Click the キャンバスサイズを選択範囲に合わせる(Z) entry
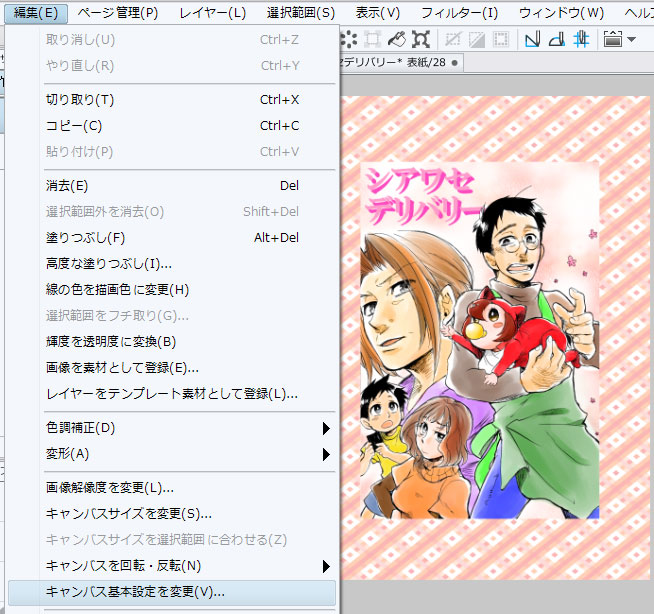Image resolution: width=654 pixels, height=614 pixels. coord(172,540)
